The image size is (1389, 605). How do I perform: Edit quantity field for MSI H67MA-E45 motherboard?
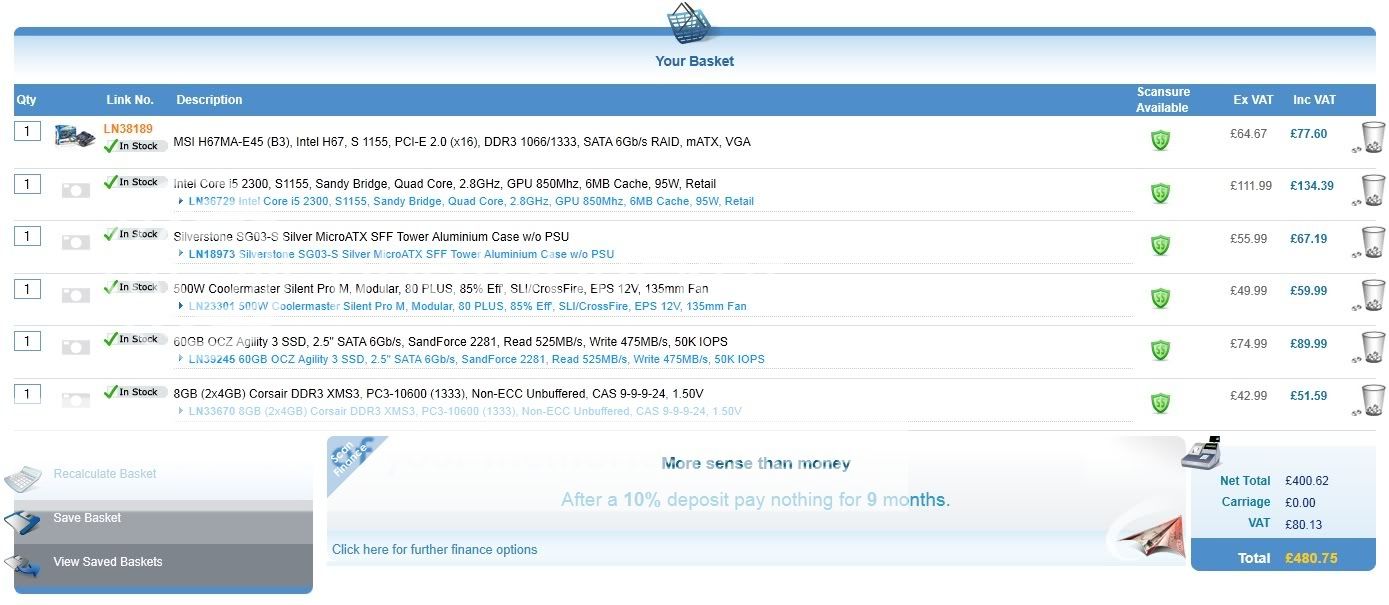27,131
